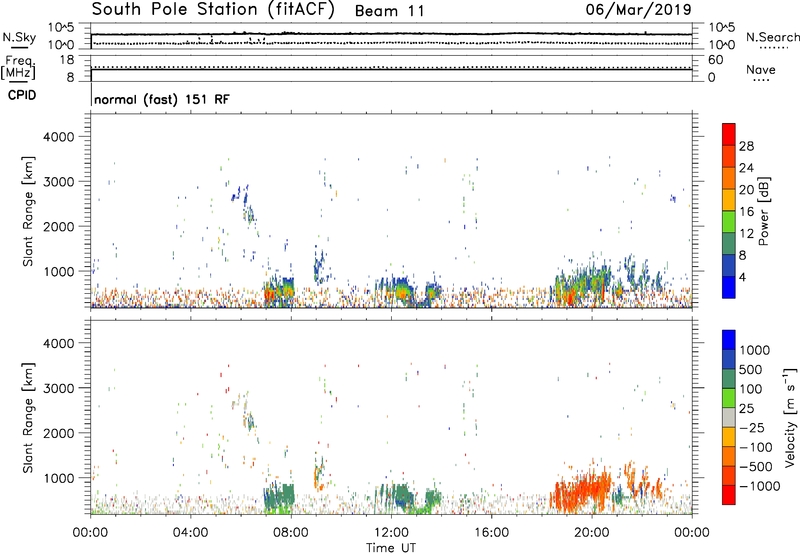Click the date '06/Mar/2019'

point(638,10)
